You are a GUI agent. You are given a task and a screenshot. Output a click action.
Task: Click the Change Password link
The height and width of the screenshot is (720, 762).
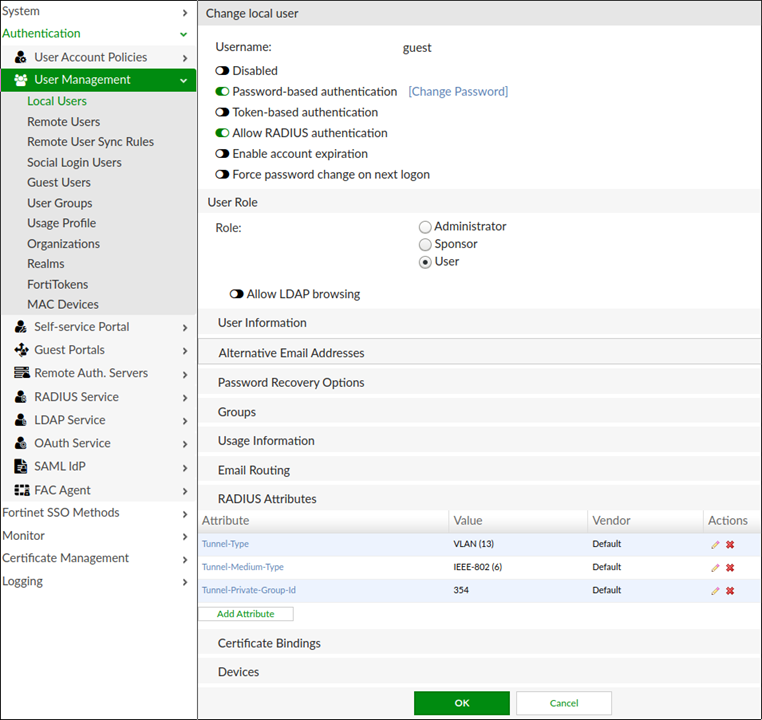click(458, 92)
